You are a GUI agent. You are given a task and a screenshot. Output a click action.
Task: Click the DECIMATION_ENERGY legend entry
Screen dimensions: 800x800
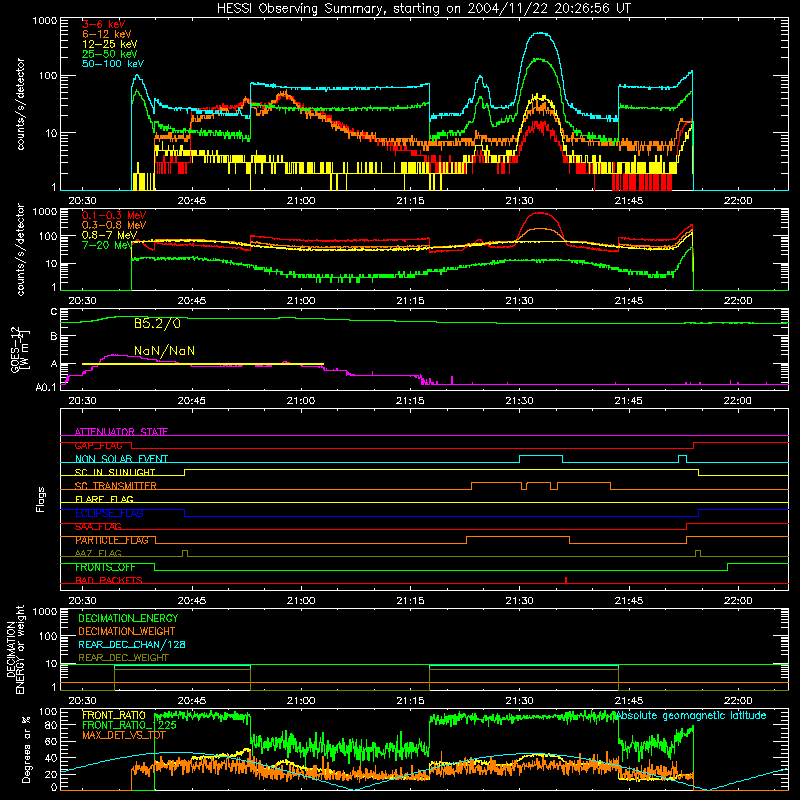128,618
